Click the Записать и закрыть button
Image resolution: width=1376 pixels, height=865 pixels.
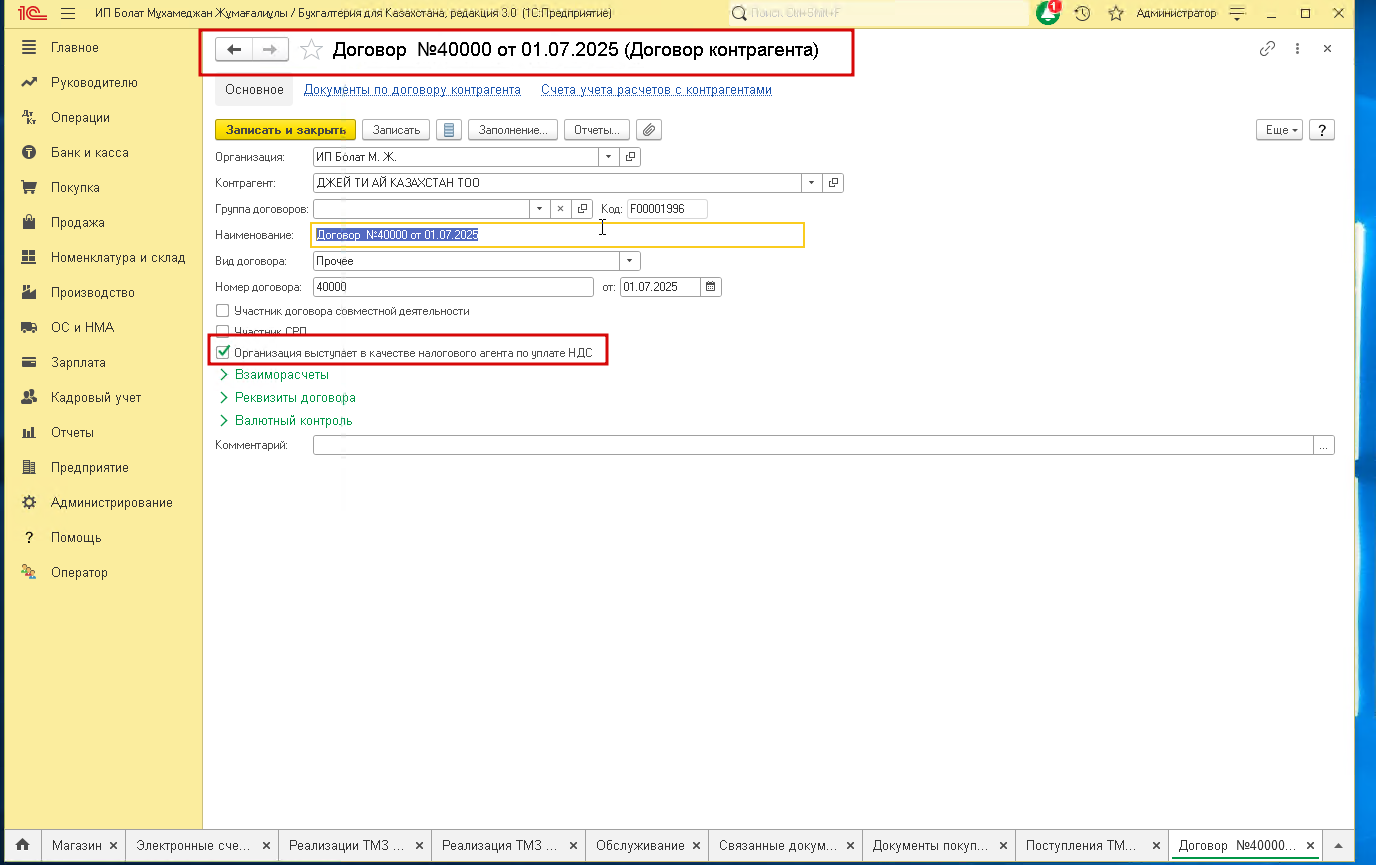286,130
